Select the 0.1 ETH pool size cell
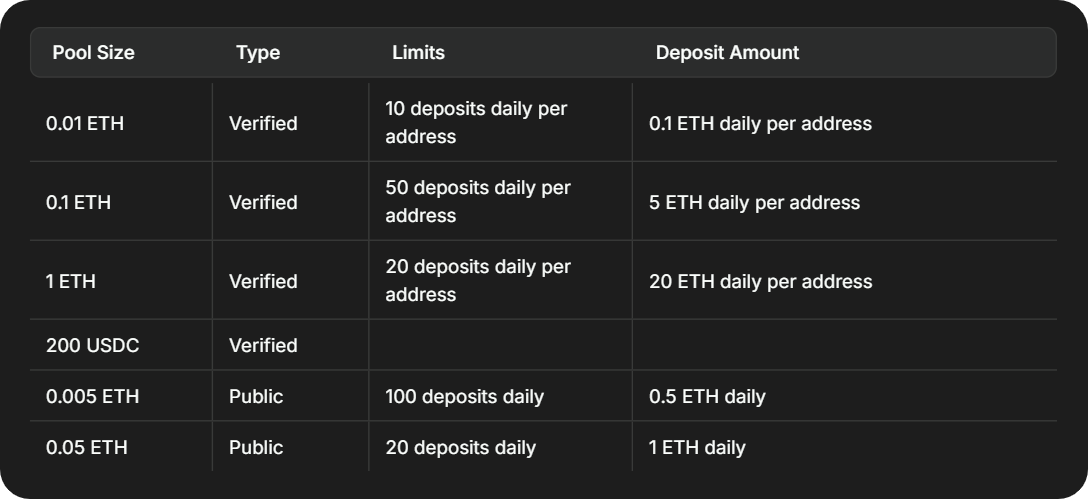Image resolution: width=1088 pixels, height=499 pixels. pos(78,202)
